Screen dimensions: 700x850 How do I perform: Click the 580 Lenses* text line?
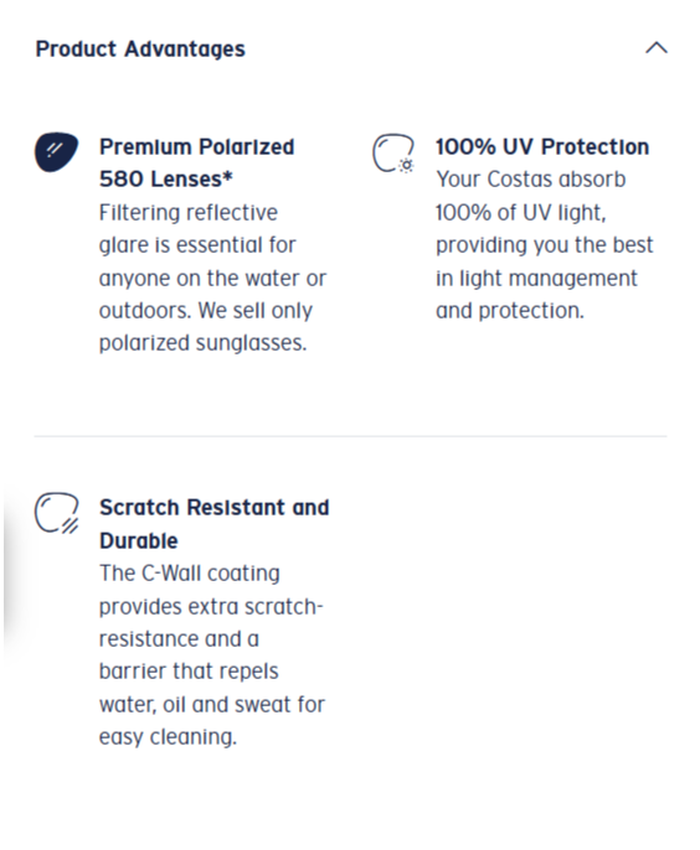[x=159, y=180]
